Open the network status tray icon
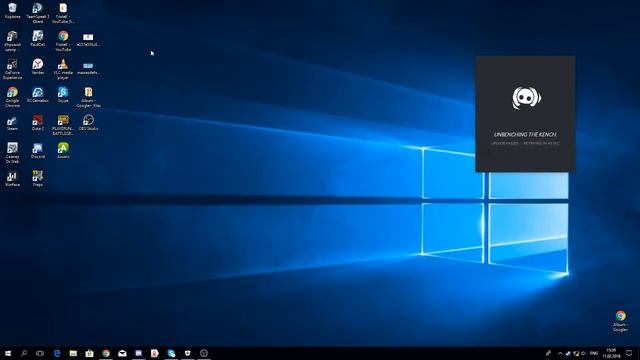The image size is (640, 360). 576,353
